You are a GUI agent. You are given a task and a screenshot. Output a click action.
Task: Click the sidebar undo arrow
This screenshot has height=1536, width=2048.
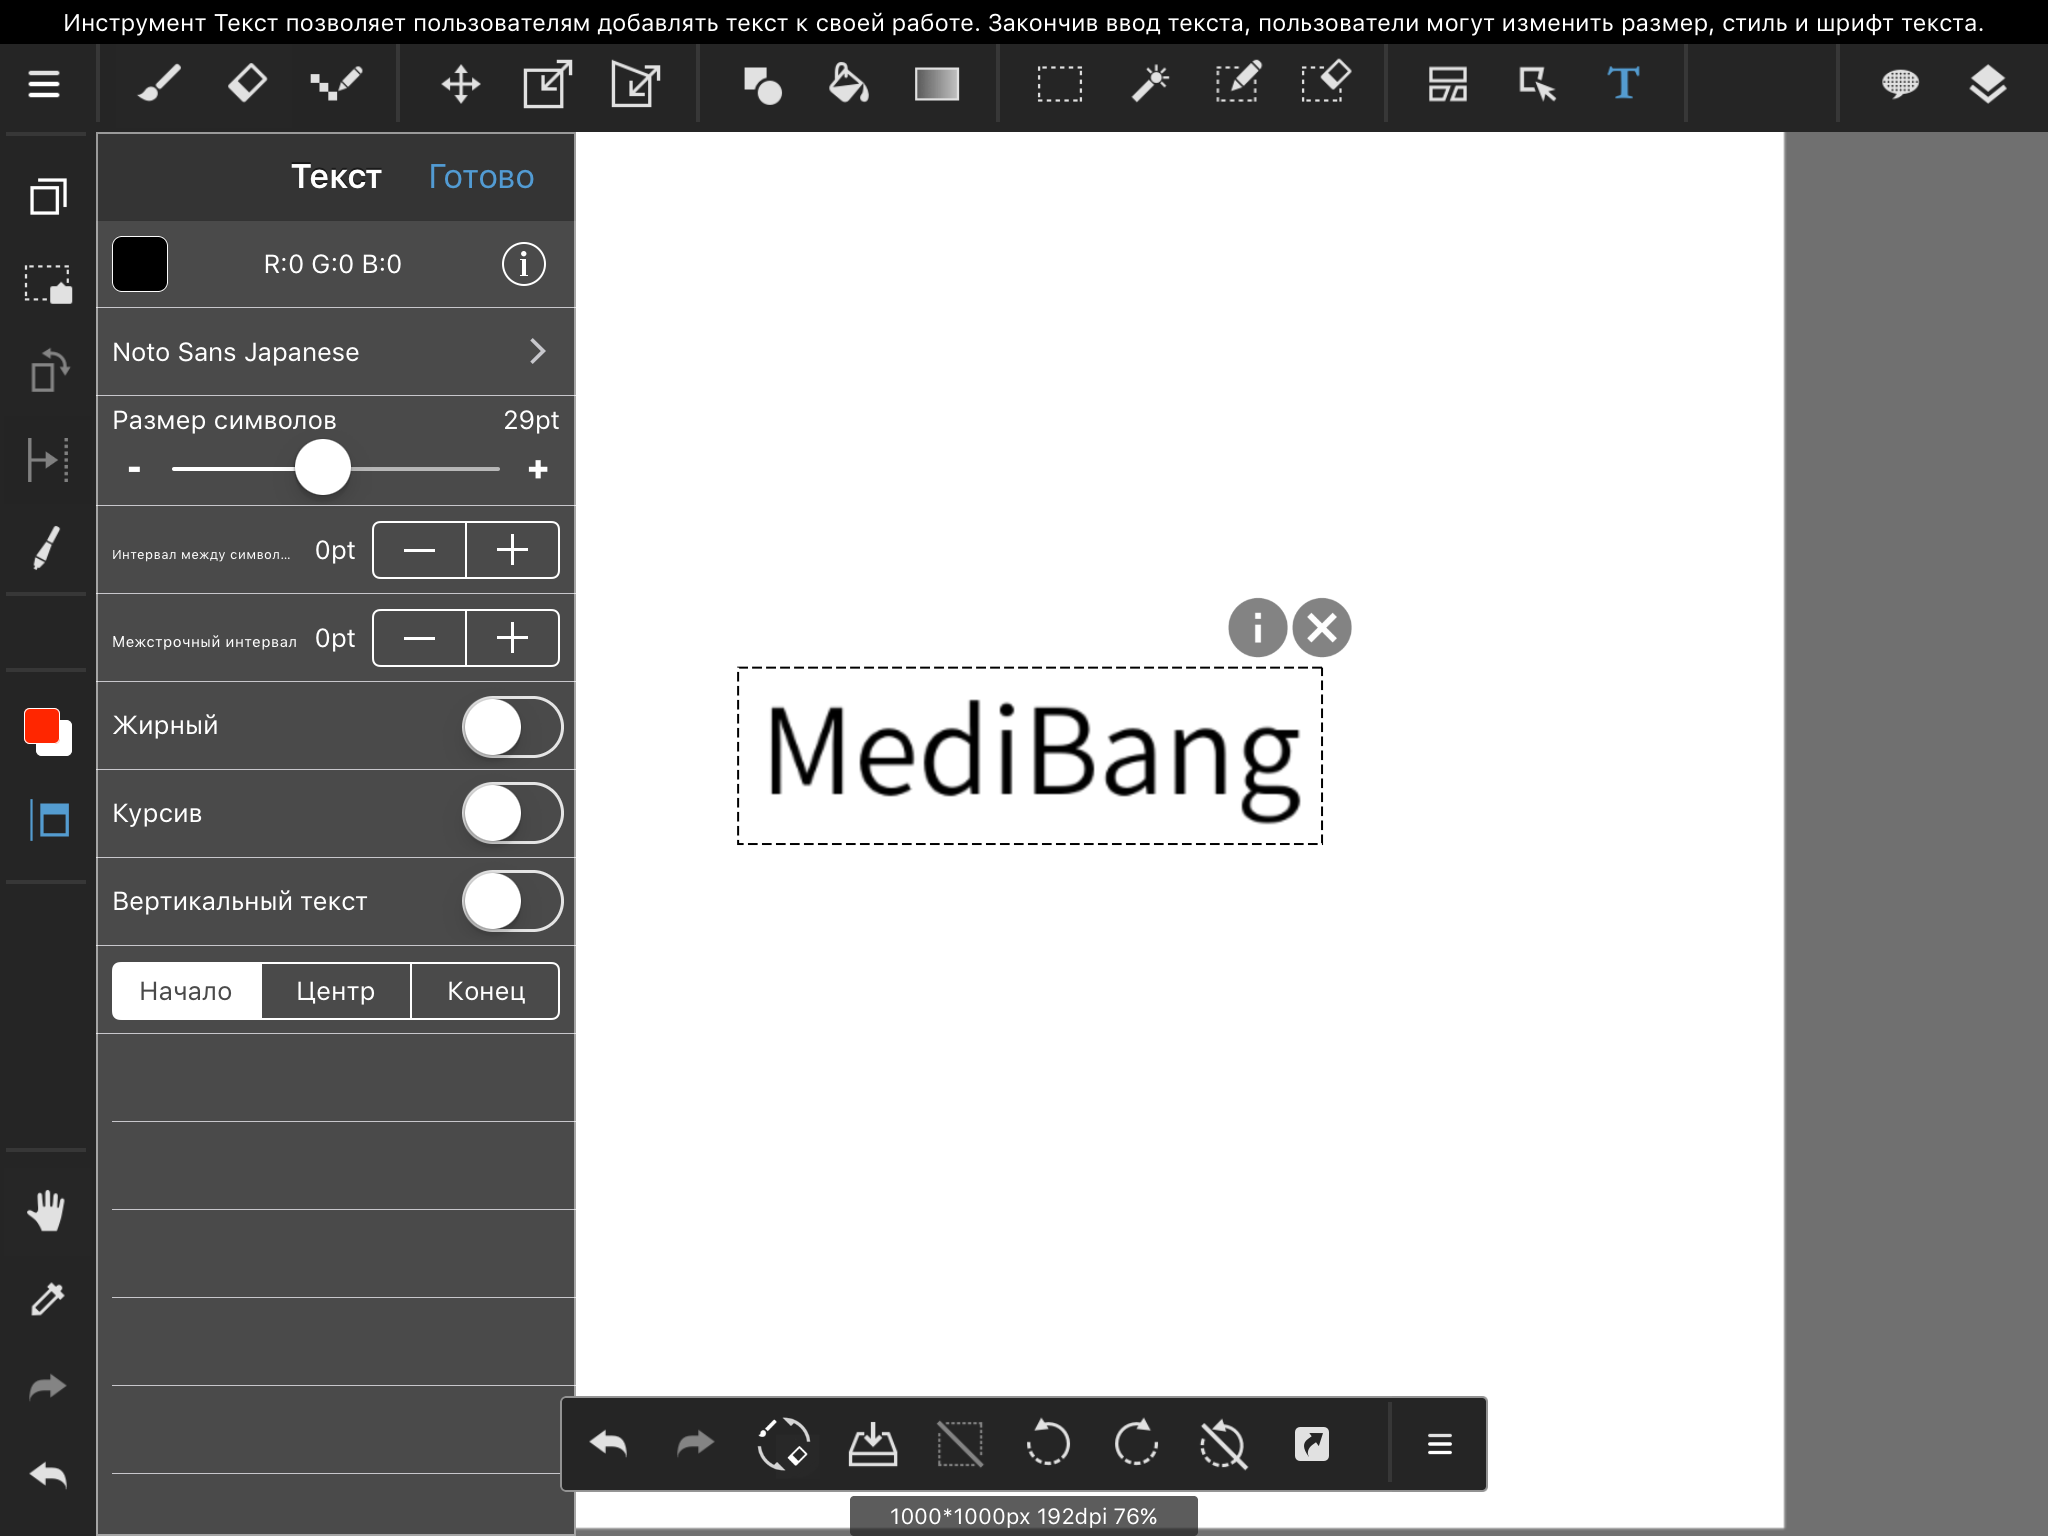[x=48, y=1475]
